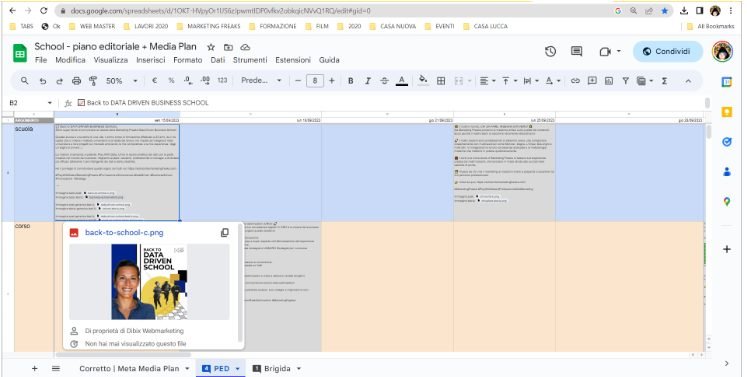Start a Meet call camera icon

pos(605,51)
